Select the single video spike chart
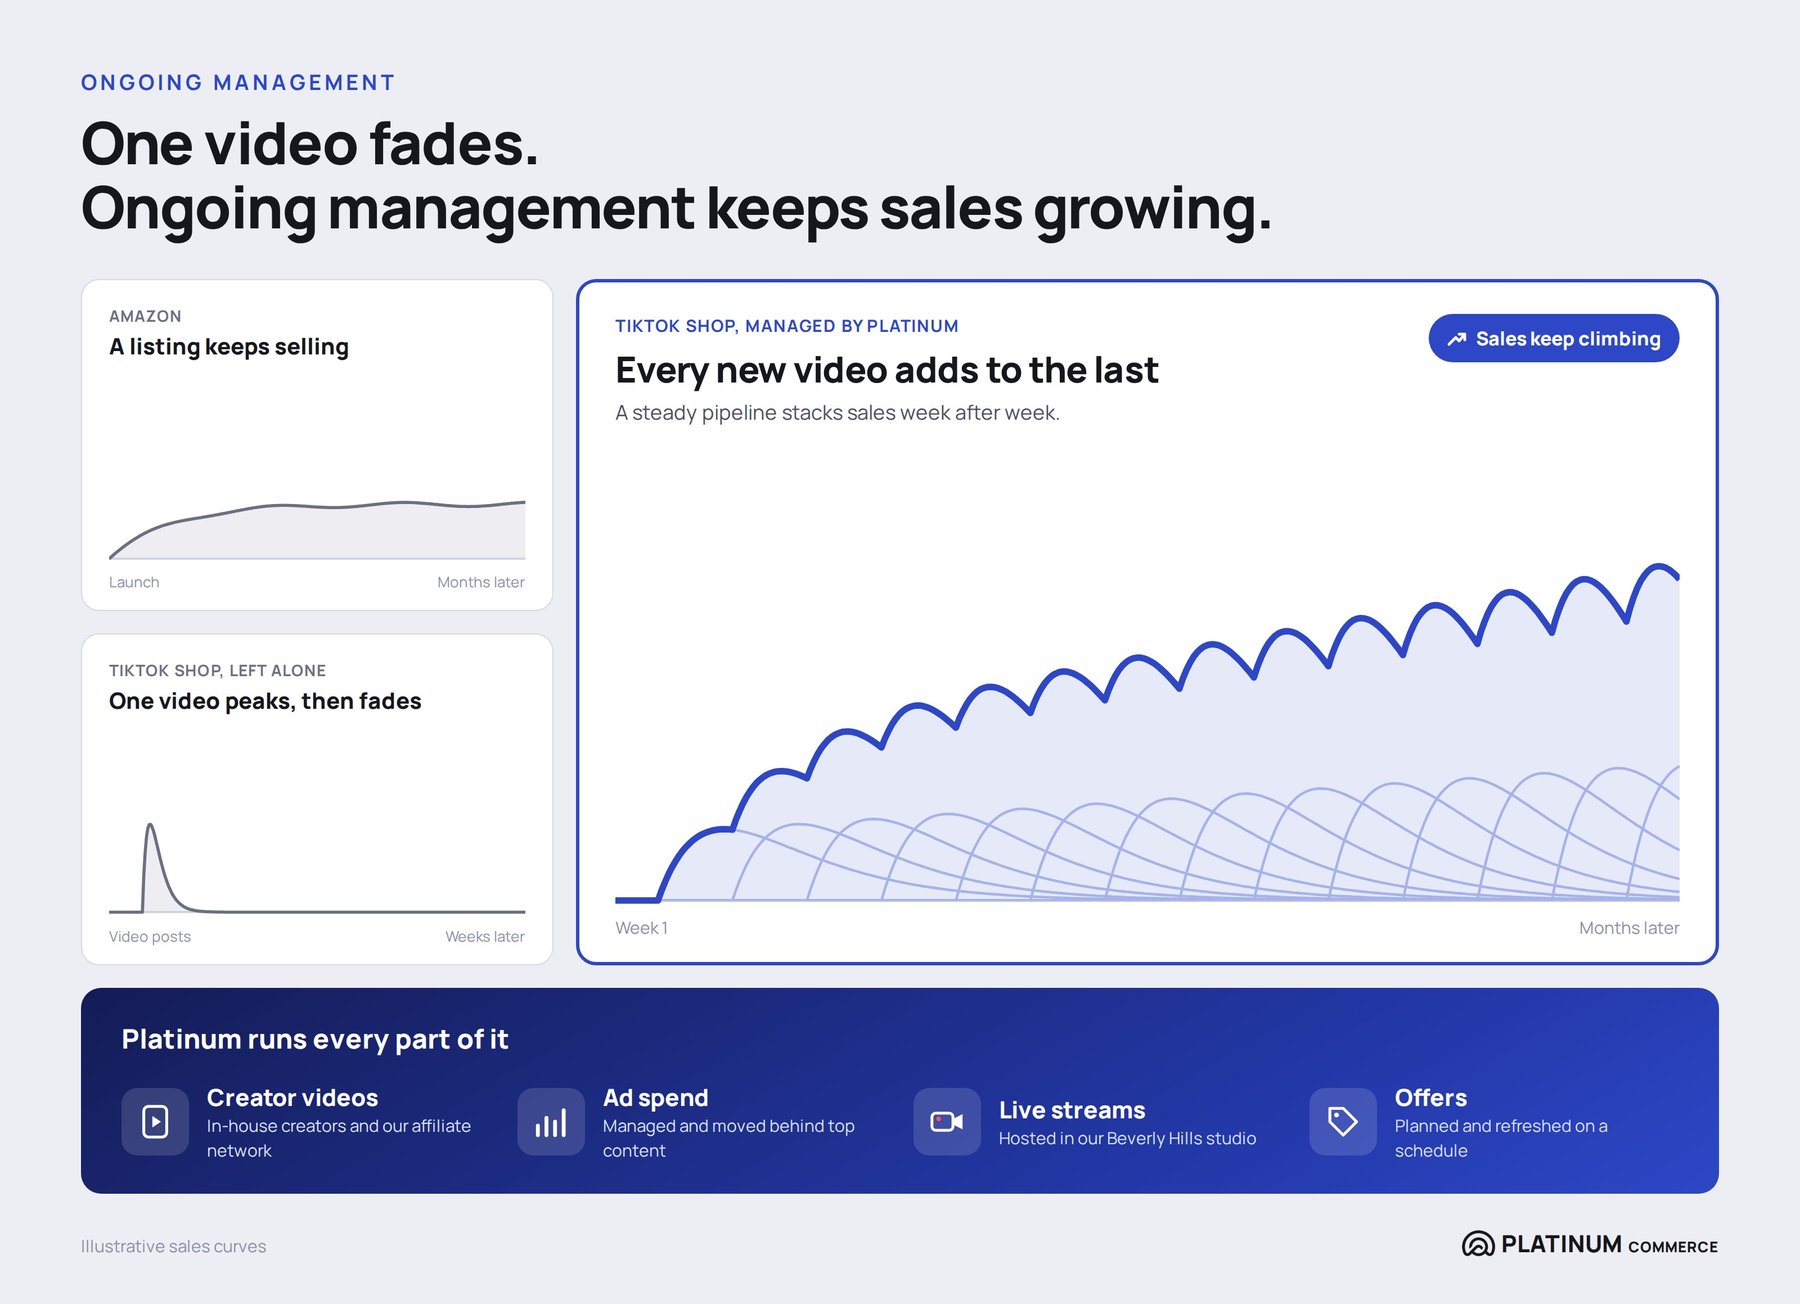The width and height of the screenshot is (1800, 1304). pyautogui.click(x=317, y=868)
